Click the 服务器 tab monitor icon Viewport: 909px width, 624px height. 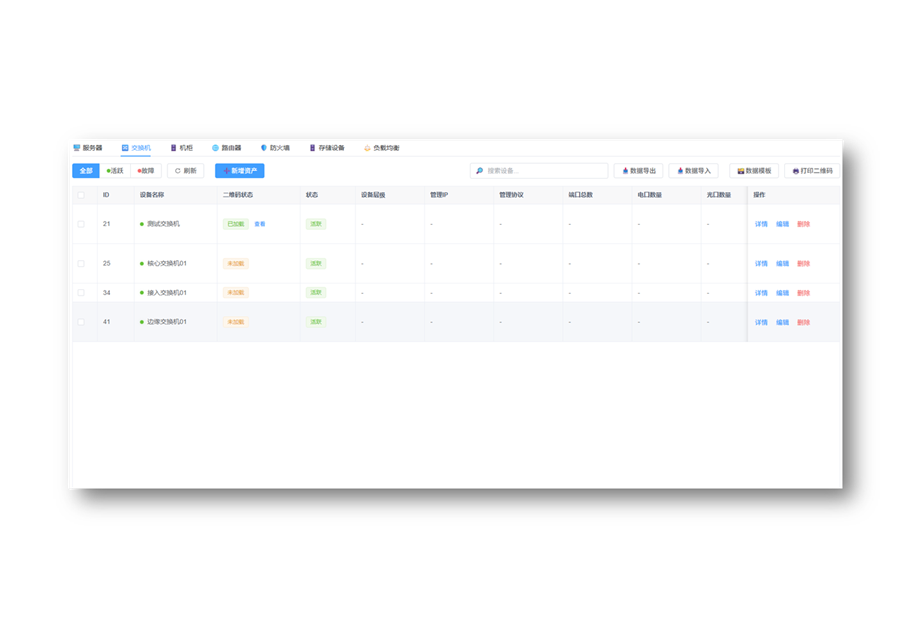pyautogui.click(x=77, y=148)
